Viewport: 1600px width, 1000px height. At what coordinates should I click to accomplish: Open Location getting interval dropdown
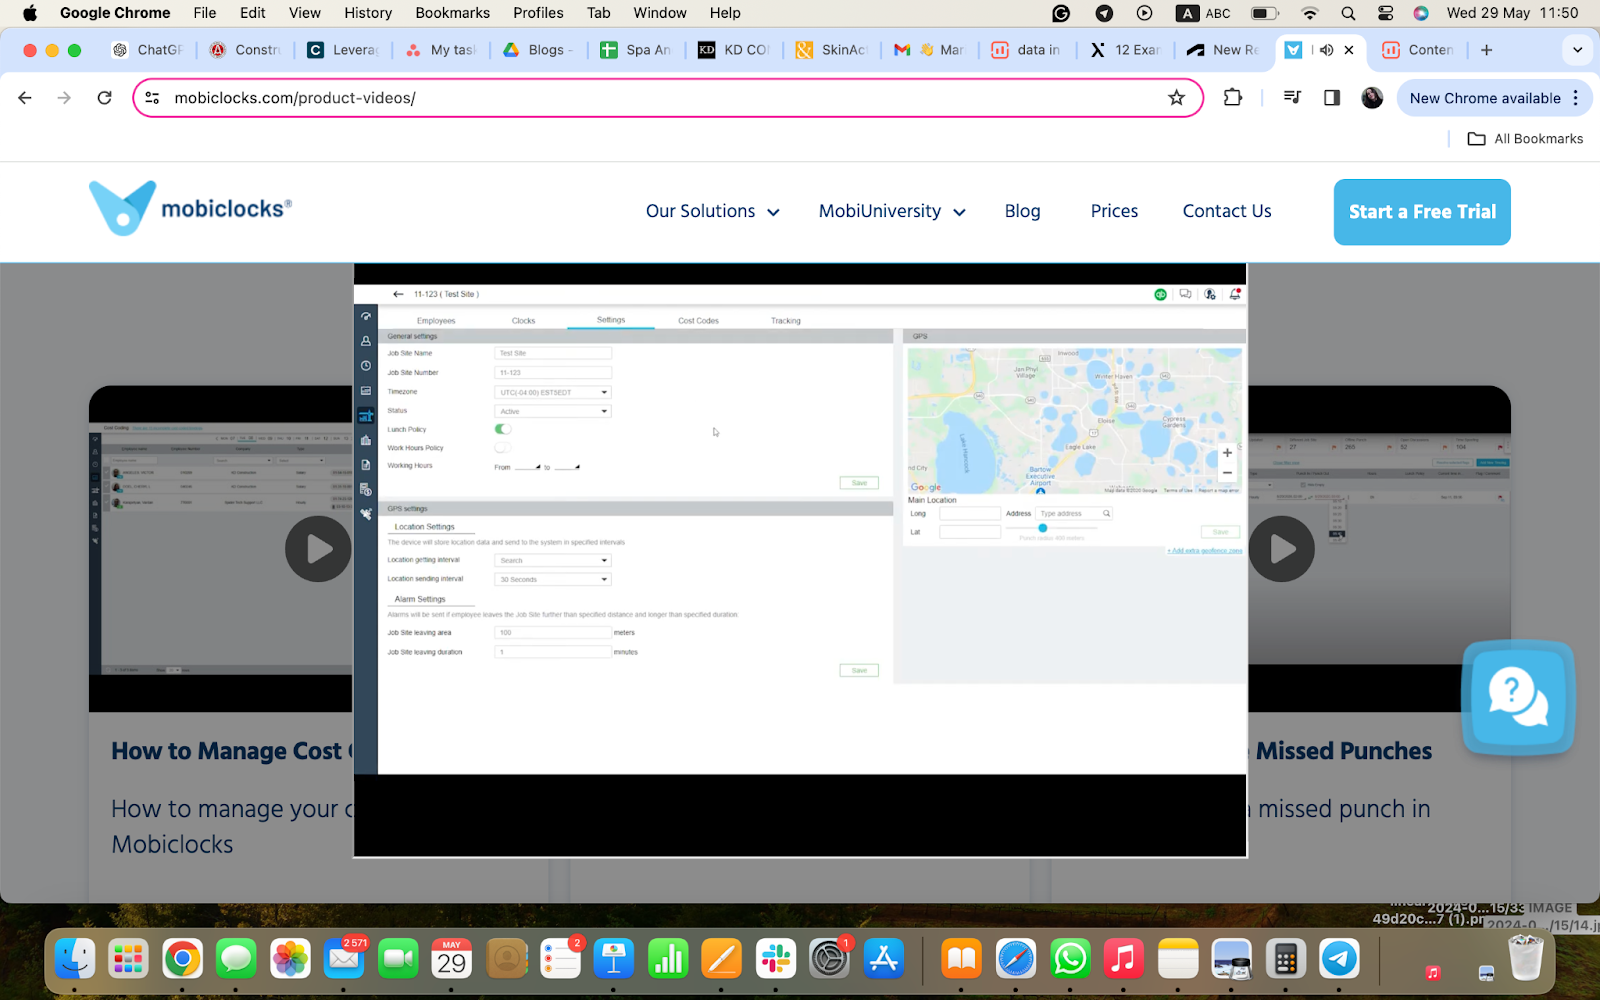[553, 560]
